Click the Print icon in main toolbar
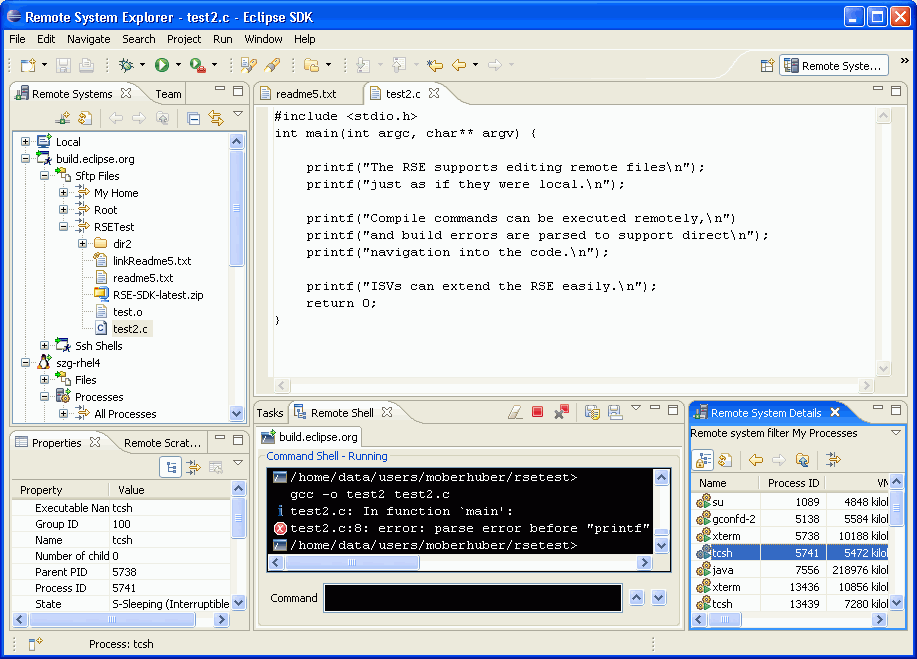Viewport: 917px width, 659px height. click(87, 65)
